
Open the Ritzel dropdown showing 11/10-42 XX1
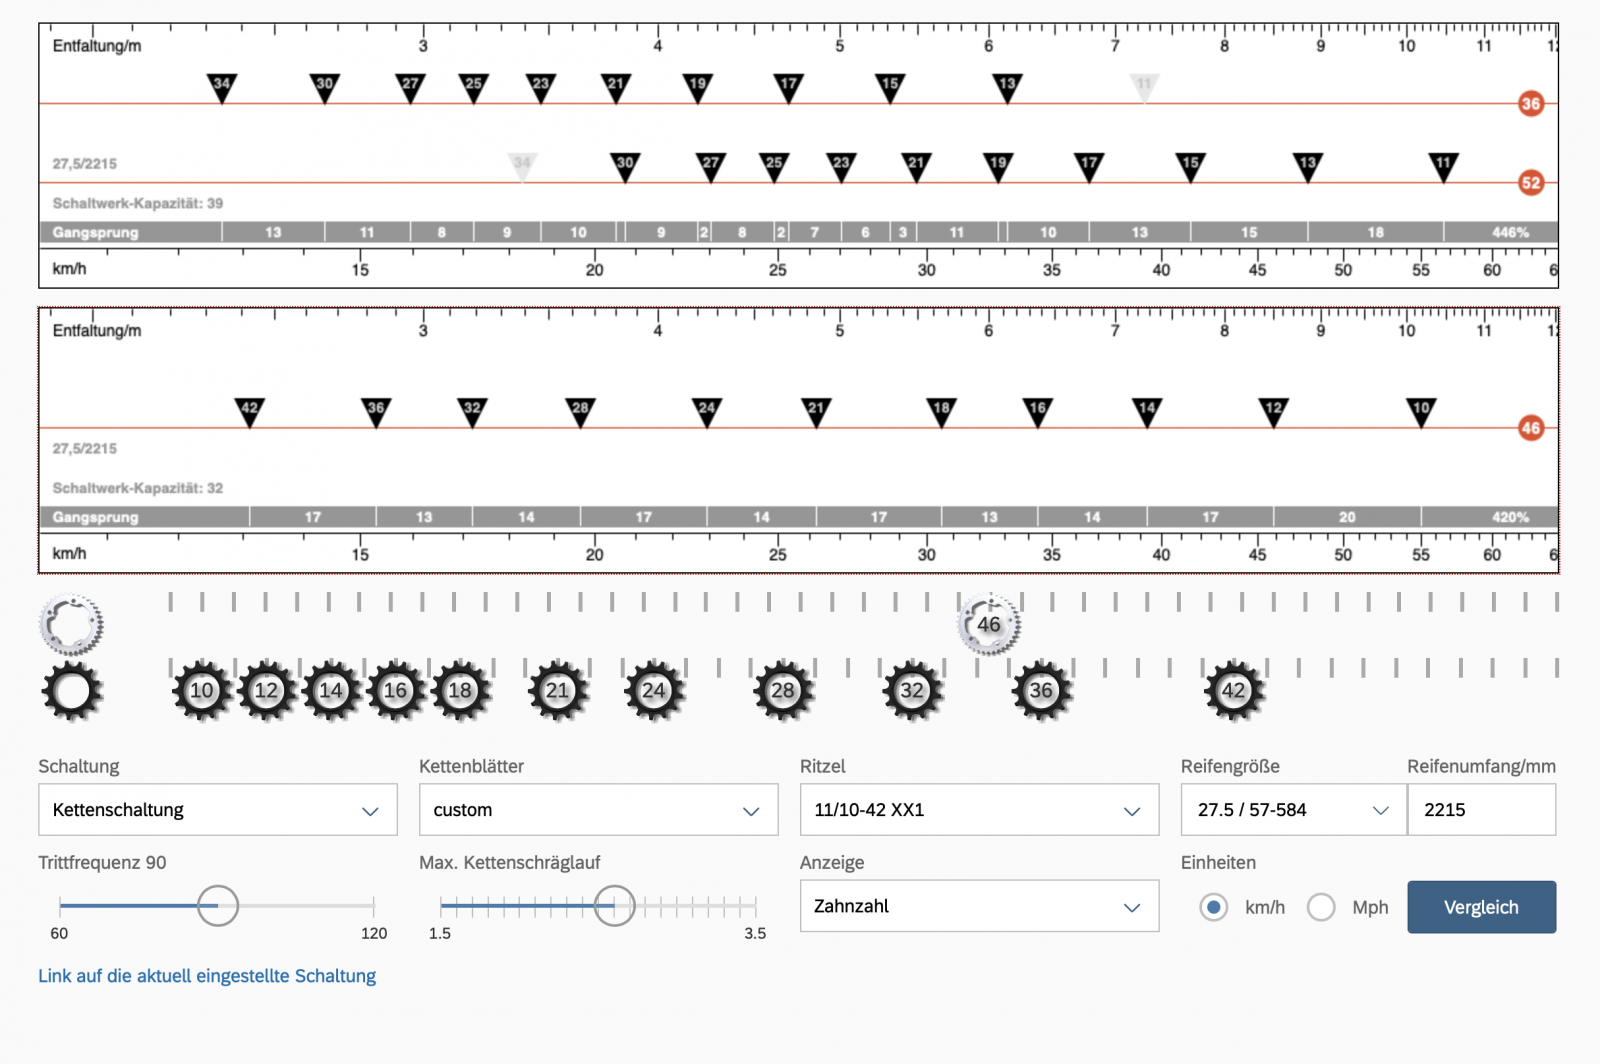point(979,809)
